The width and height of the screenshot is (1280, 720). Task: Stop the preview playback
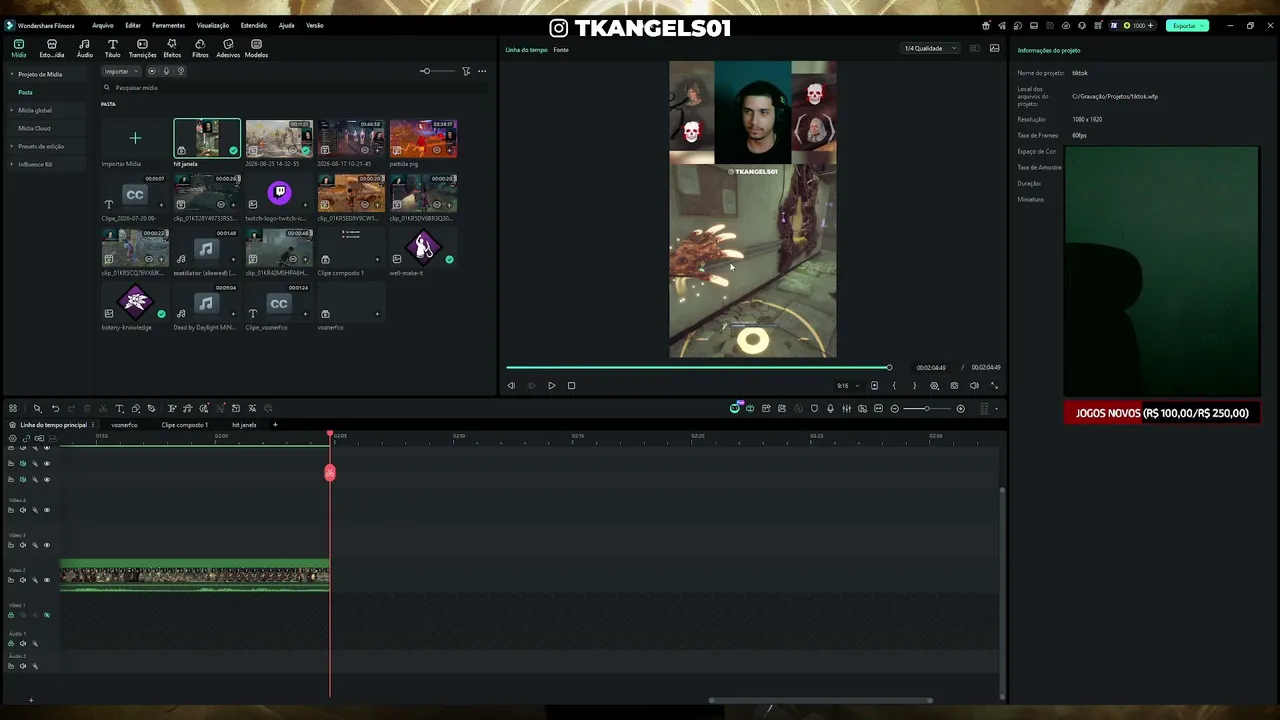pos(571,385)
